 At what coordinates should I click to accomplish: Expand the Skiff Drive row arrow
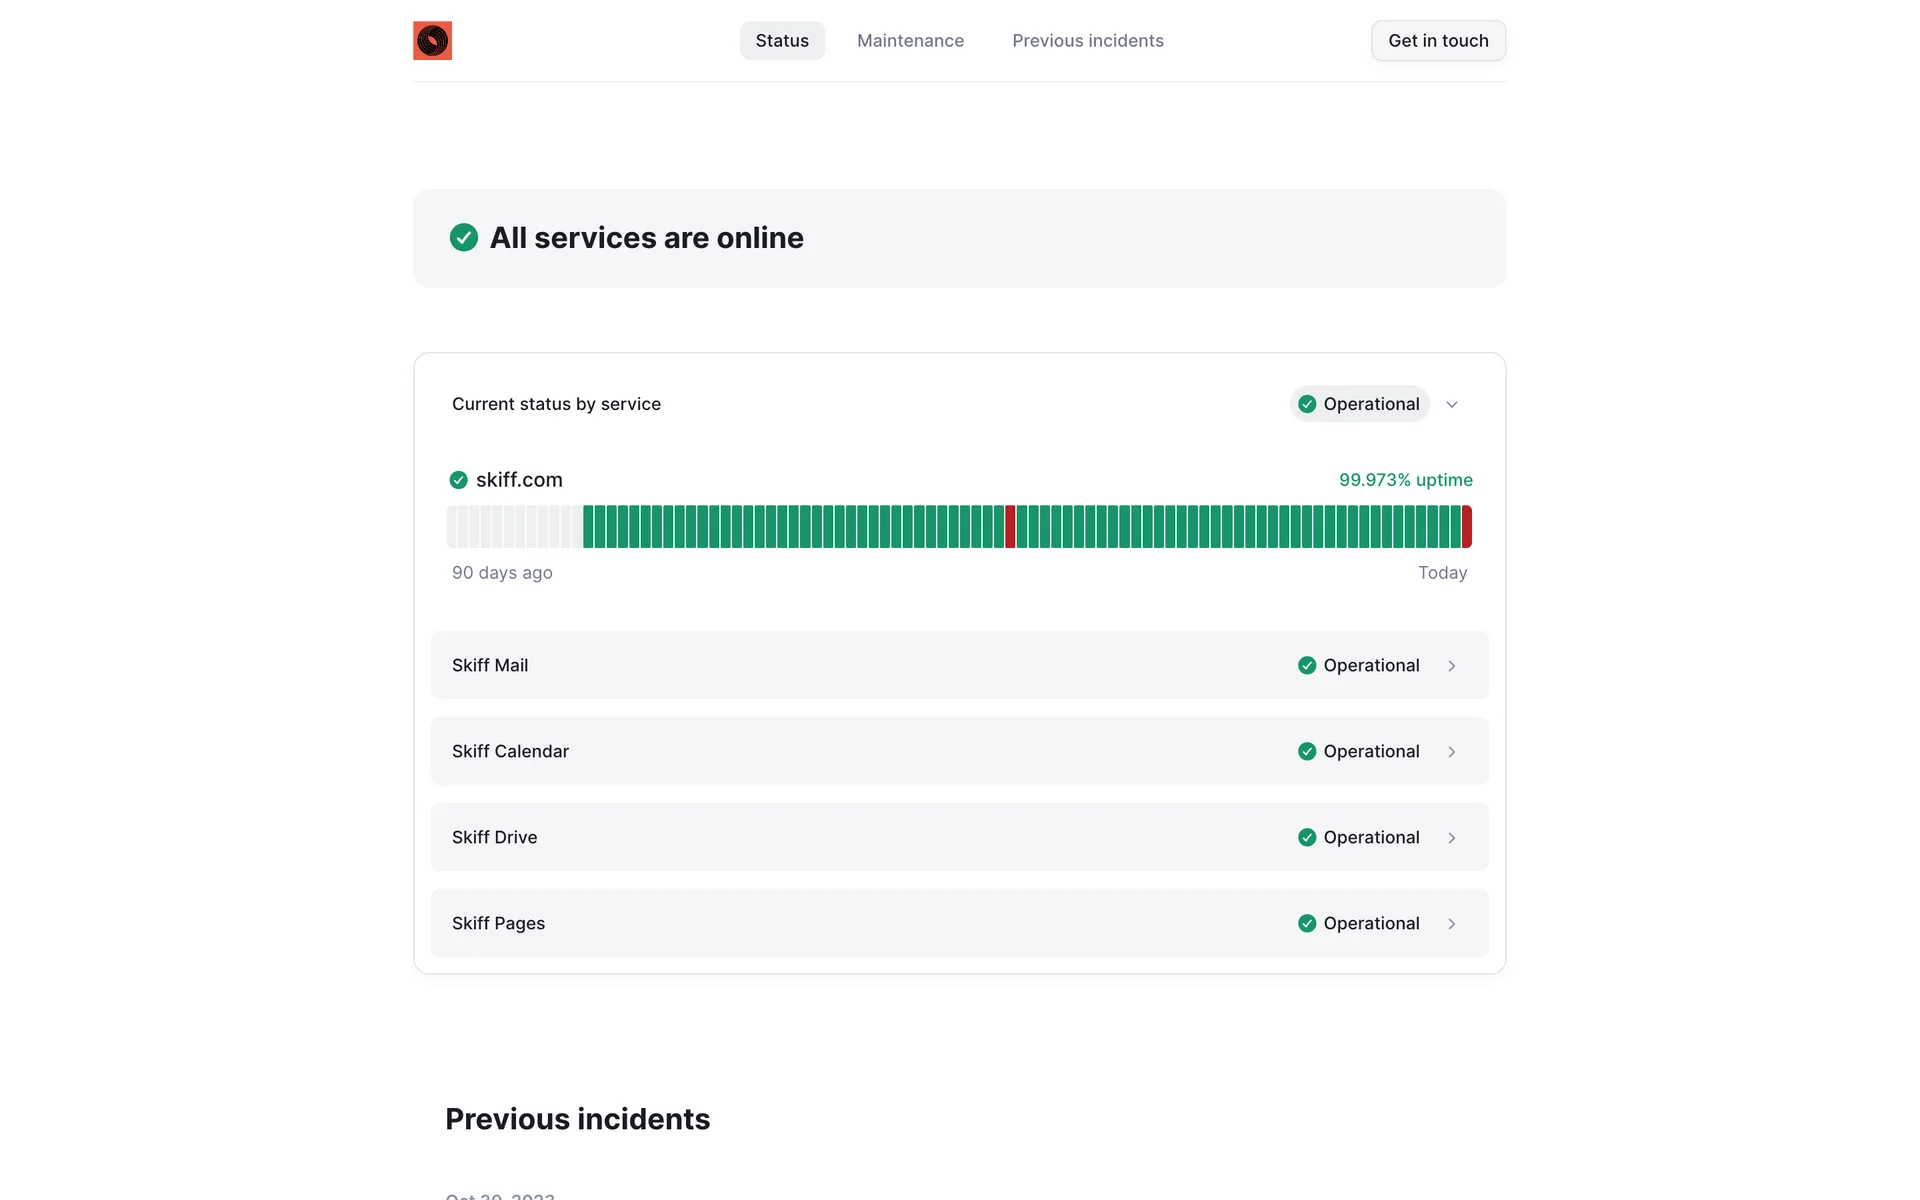pos(1452,838)
